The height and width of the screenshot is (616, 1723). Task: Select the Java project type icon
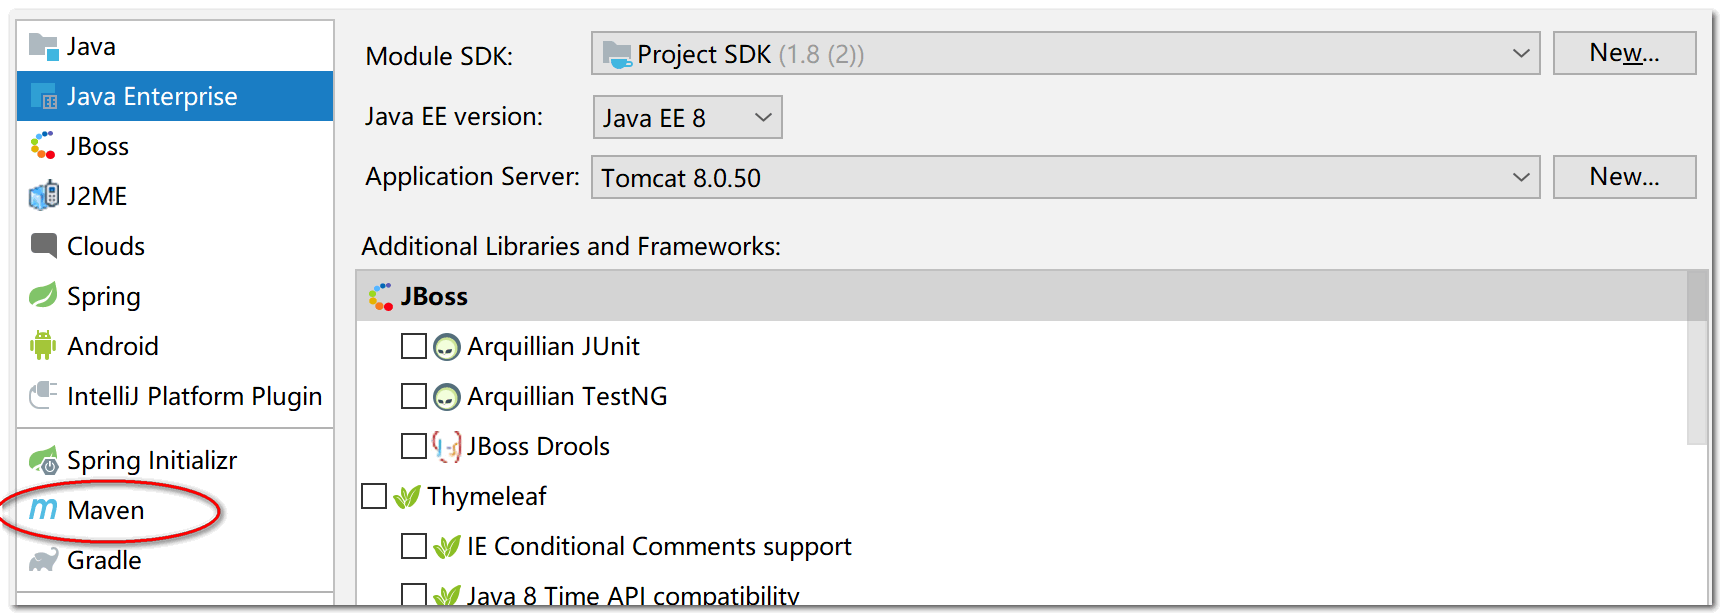tap(44, 46)
